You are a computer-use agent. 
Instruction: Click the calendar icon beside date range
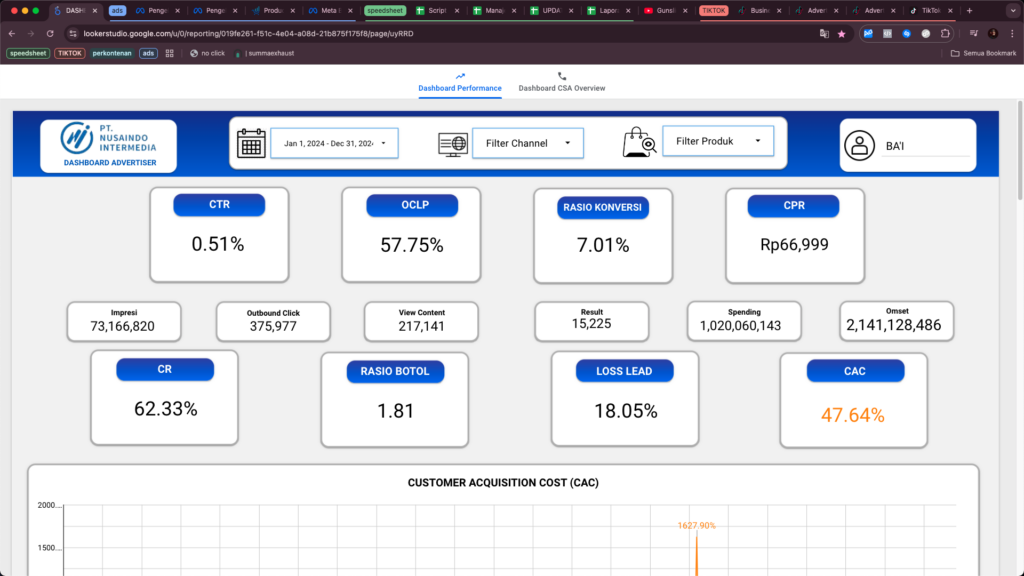[251, 143]
